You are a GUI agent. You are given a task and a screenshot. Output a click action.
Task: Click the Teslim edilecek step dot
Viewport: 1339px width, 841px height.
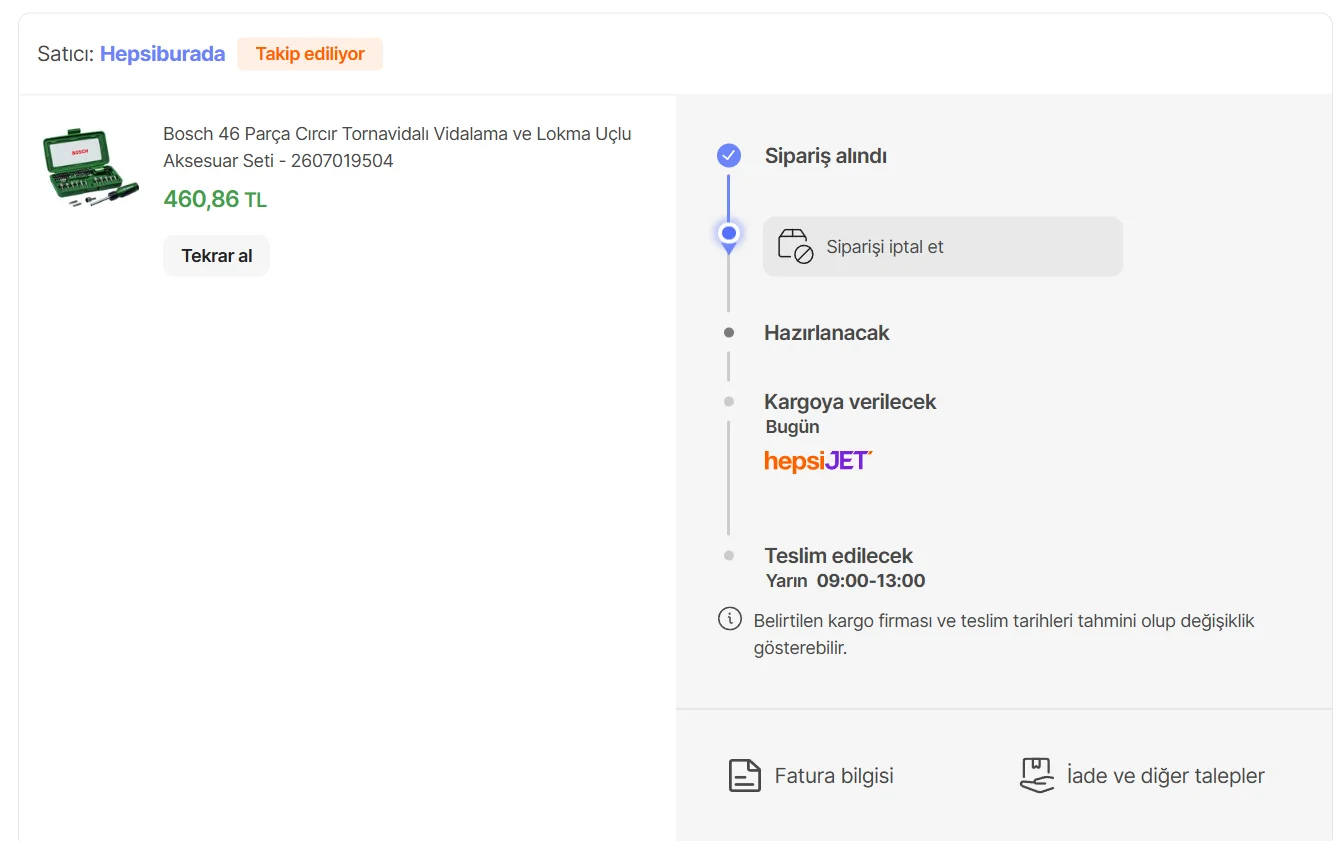pos(729,556)
